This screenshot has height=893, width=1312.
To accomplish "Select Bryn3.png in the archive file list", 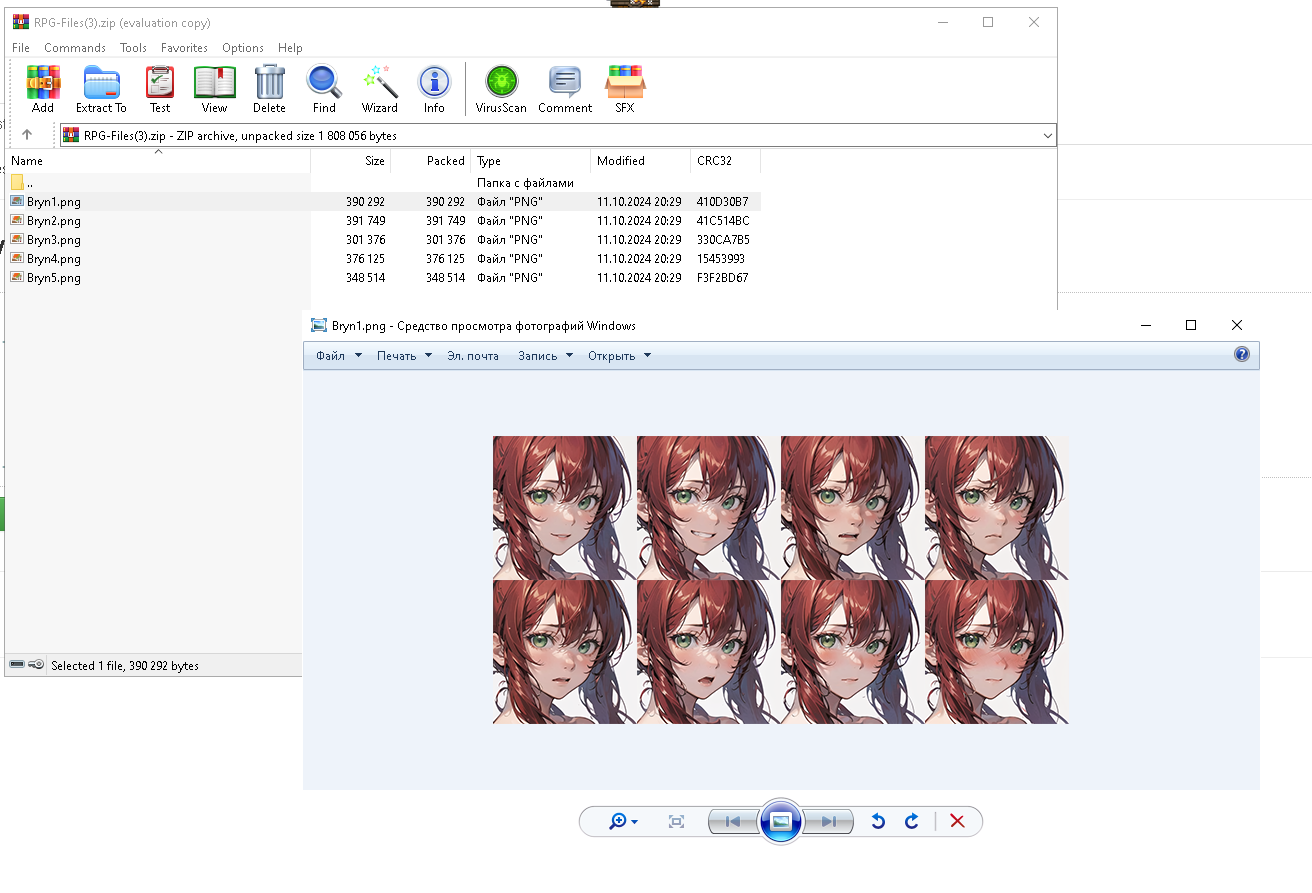I will click(x=54, y=239).
